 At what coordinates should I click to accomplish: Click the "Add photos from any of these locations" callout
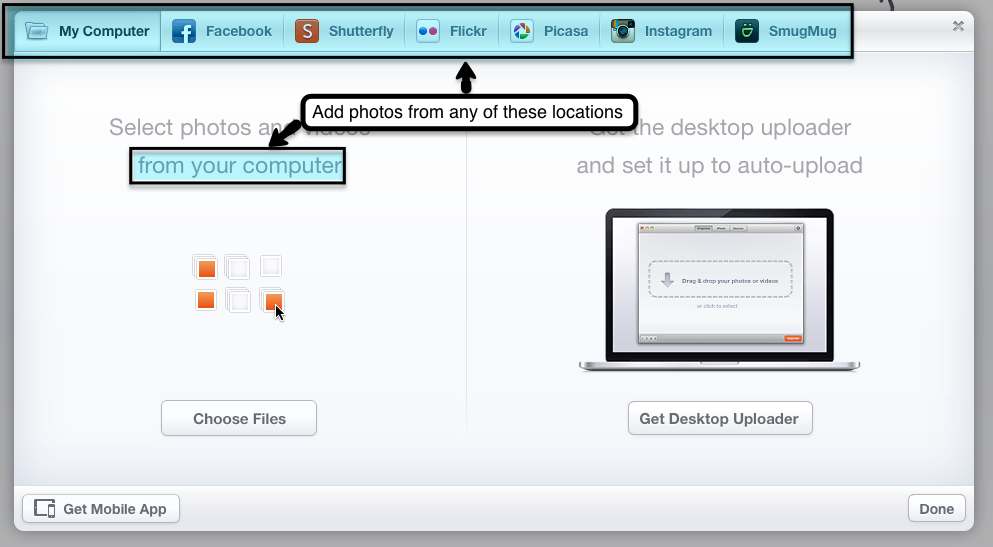click(468, 112)
